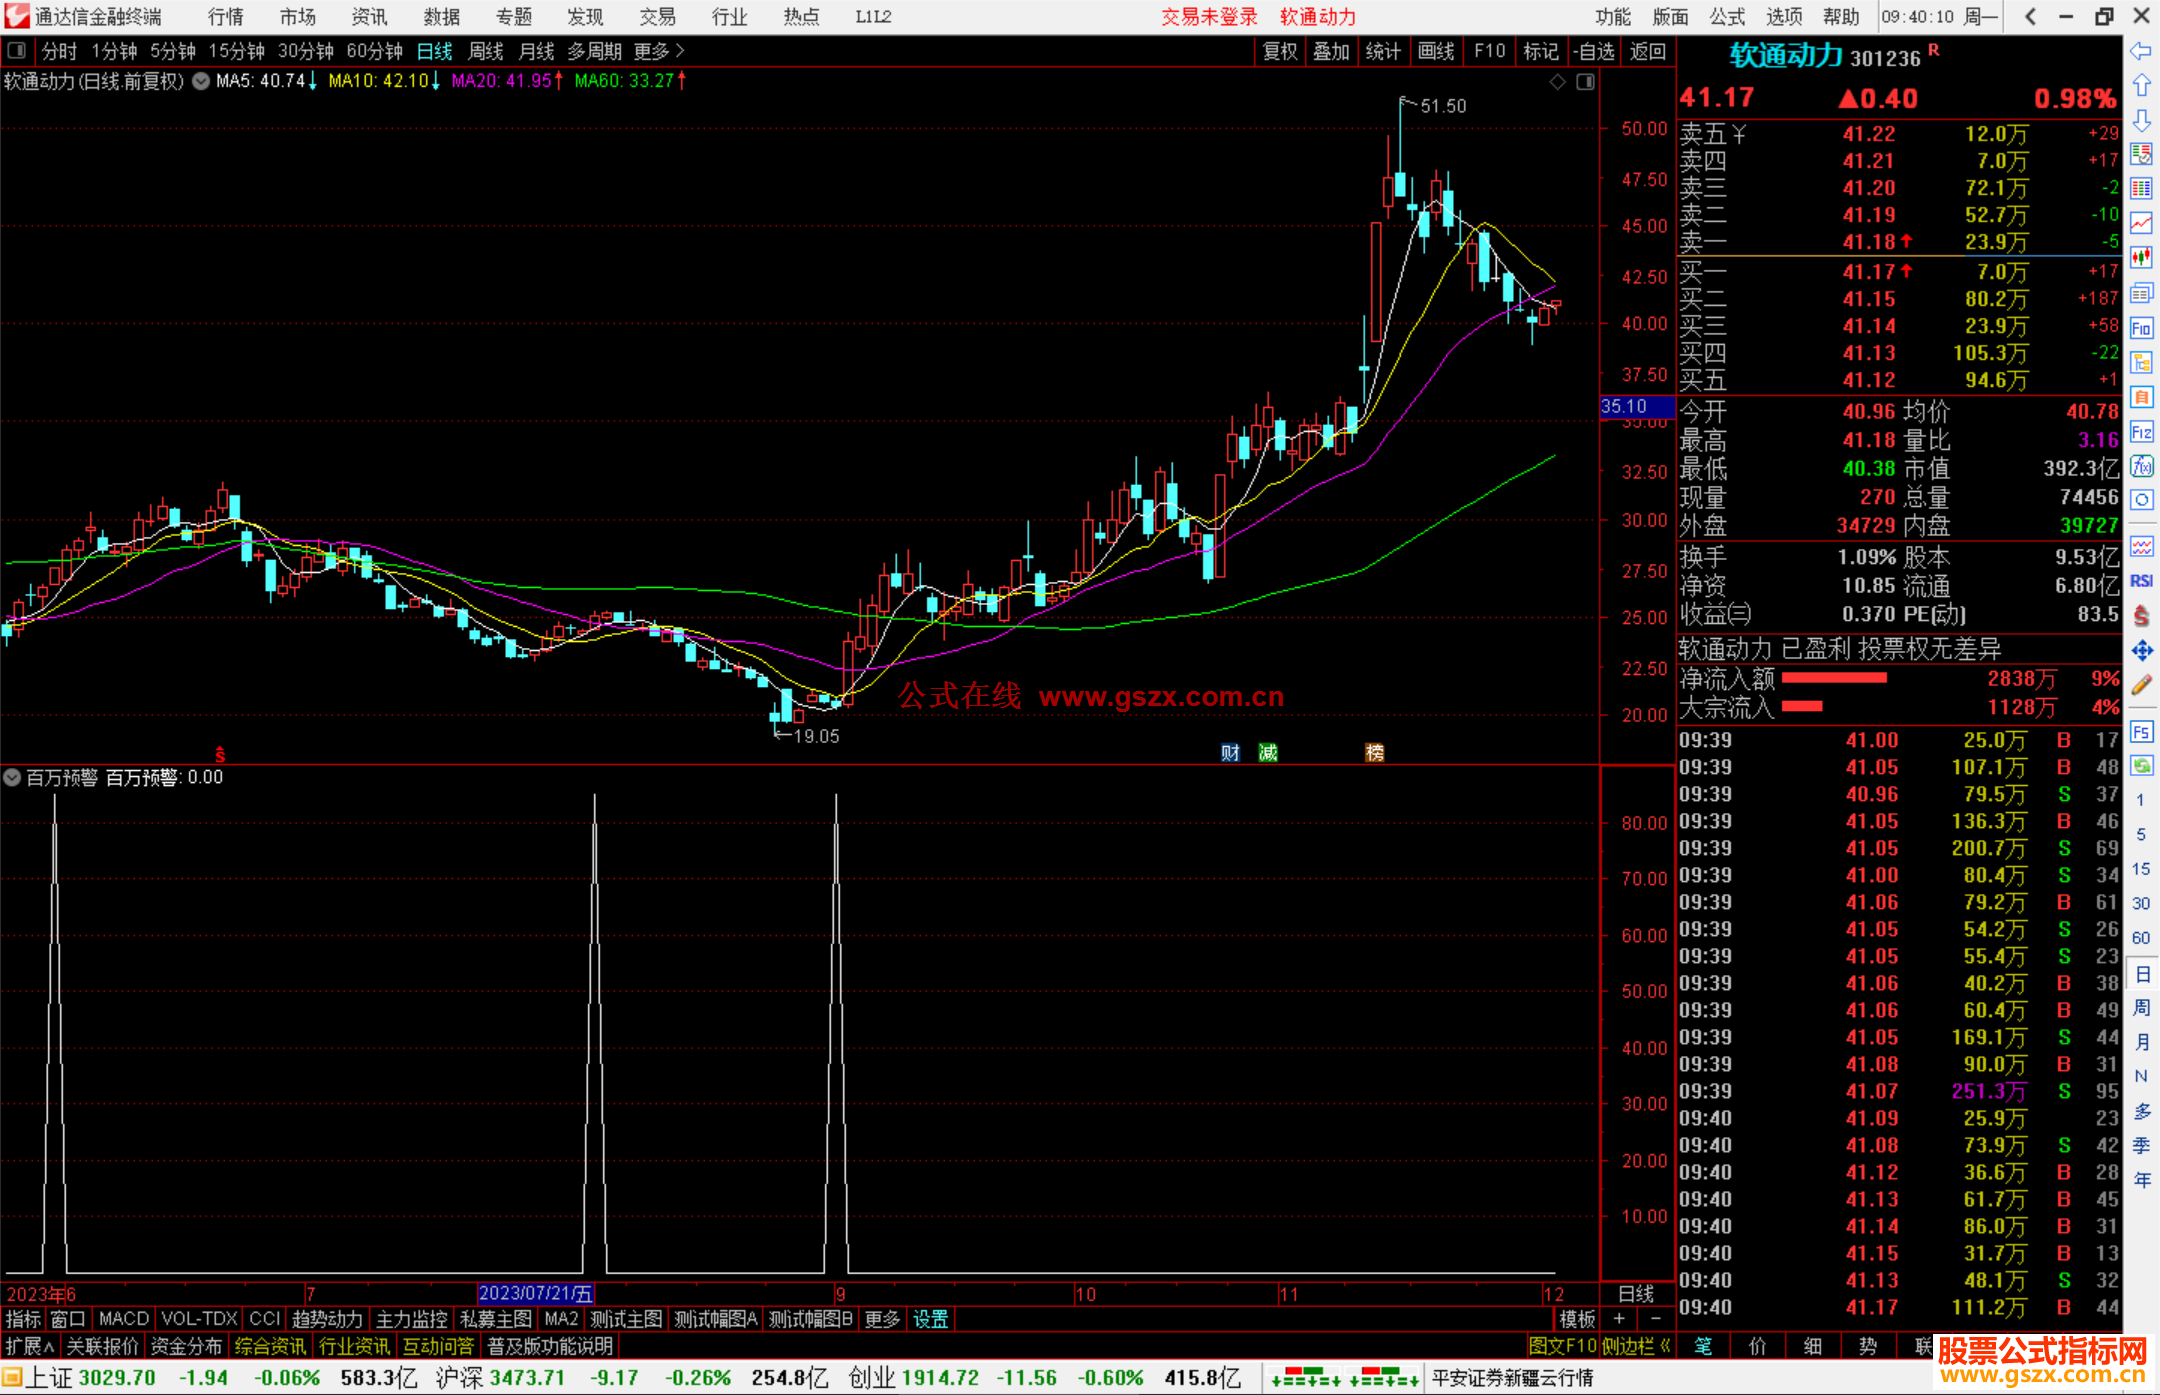Switch to the 周线 period tab
Viewport: 2160px width, 1395px height.
[486, 51]
